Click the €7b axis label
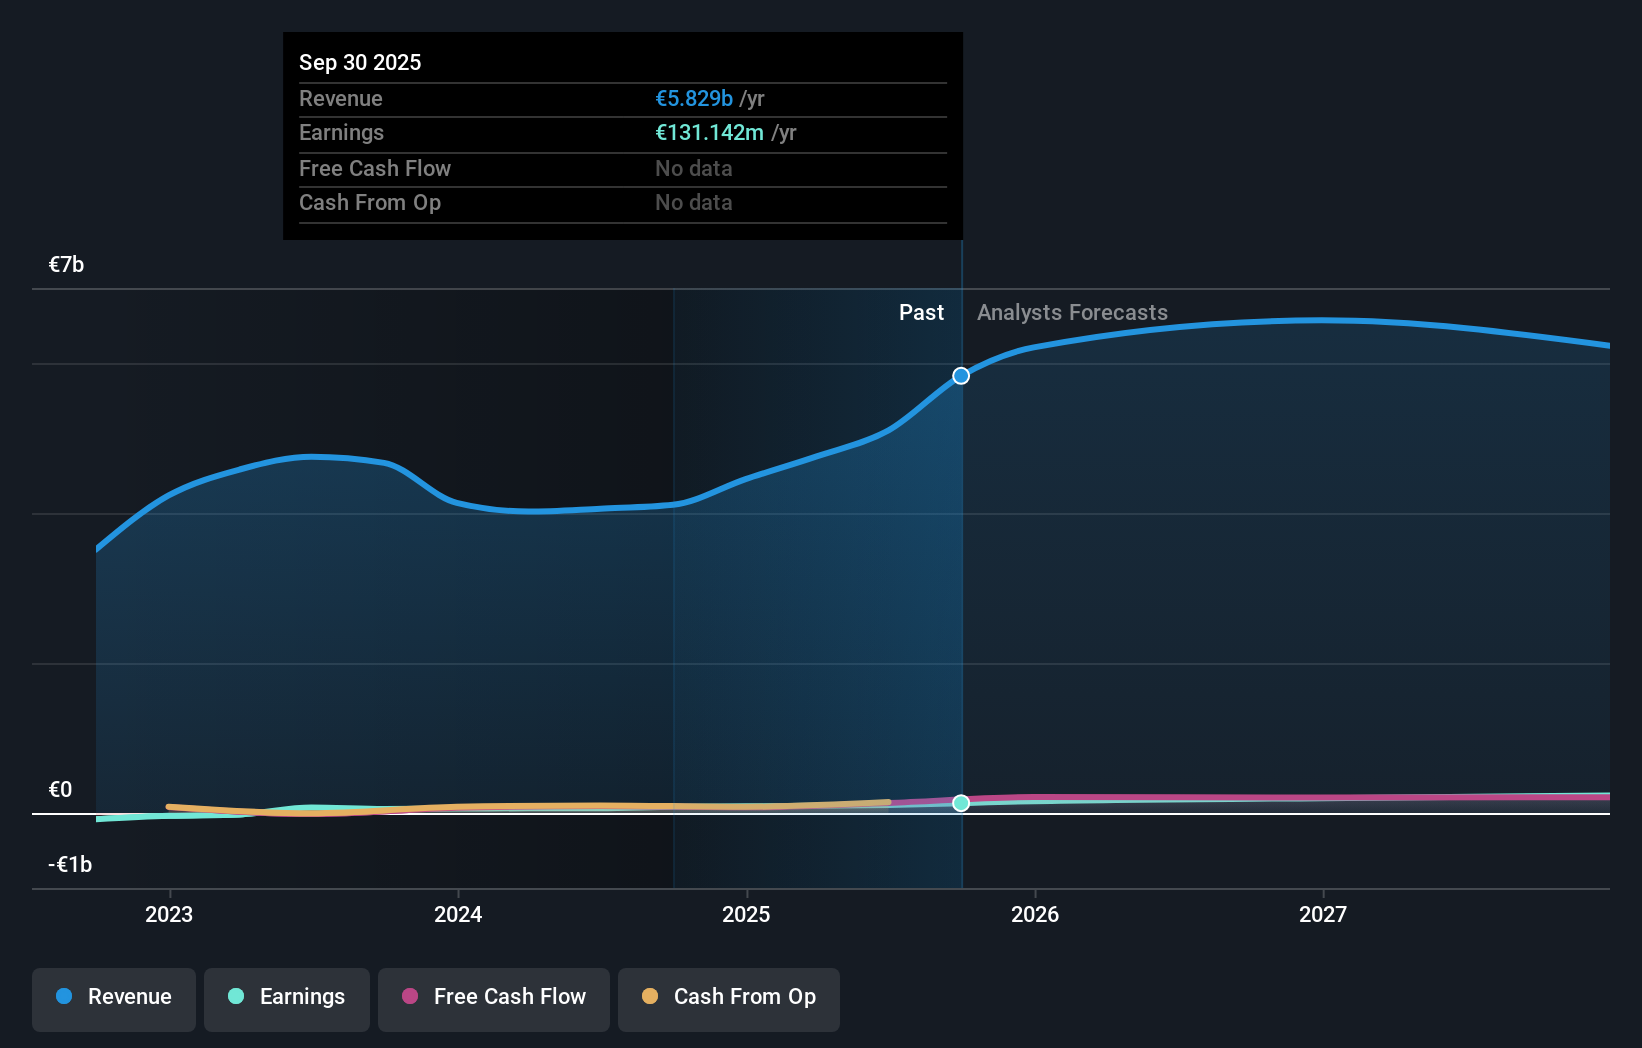 [x=64, y=264]
